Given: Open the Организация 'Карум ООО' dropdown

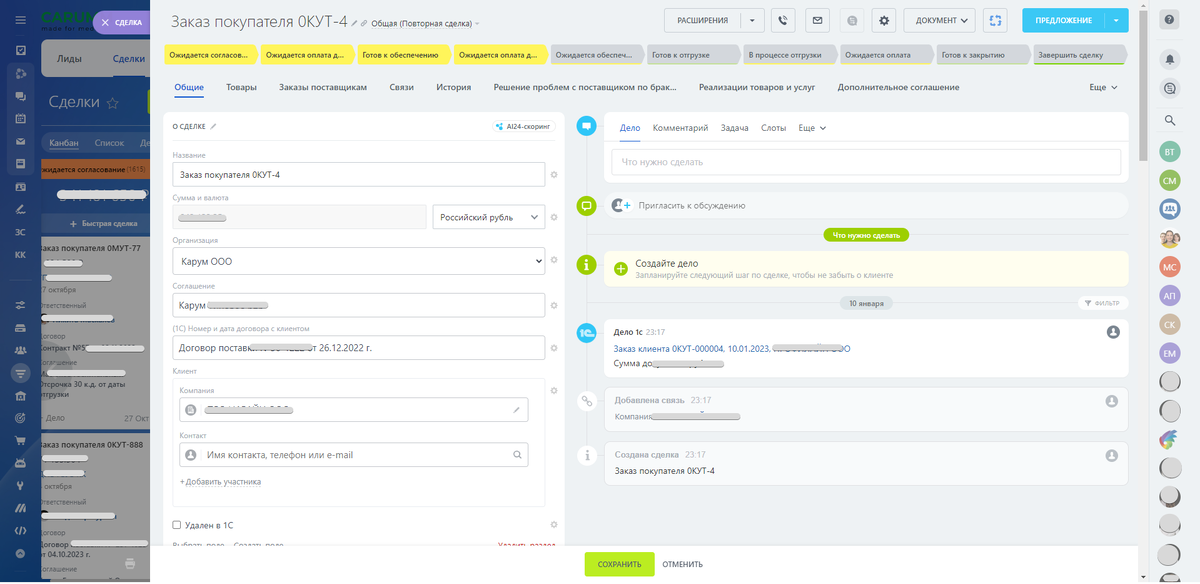Looking at the screenshot, I should (359, 261).
